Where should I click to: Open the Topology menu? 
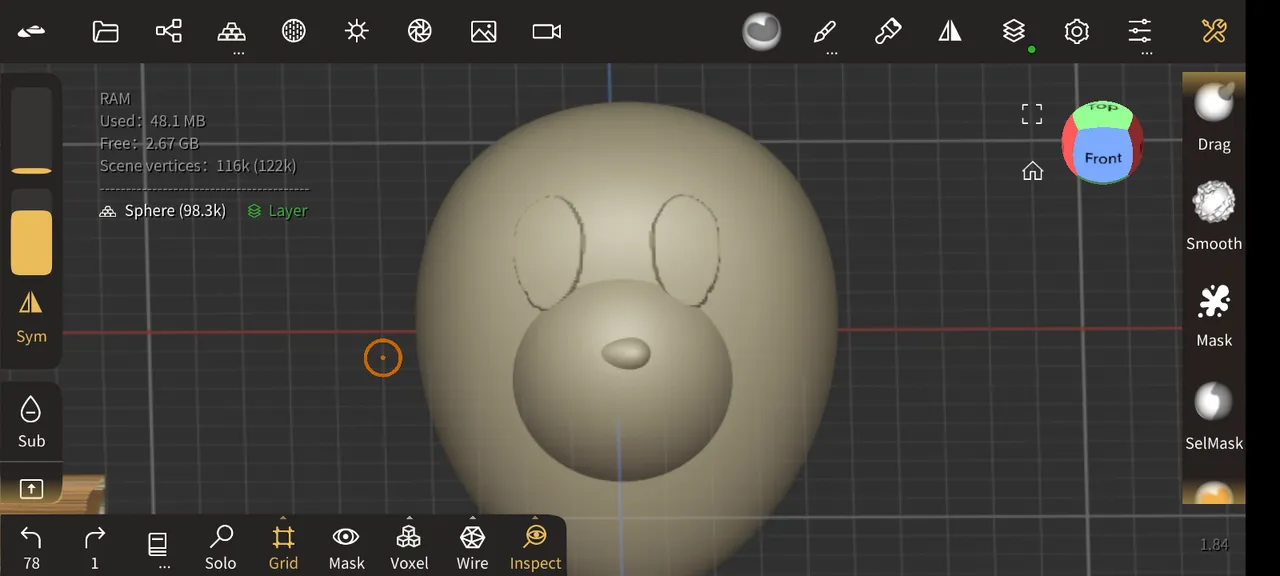[x=232, y=31]
